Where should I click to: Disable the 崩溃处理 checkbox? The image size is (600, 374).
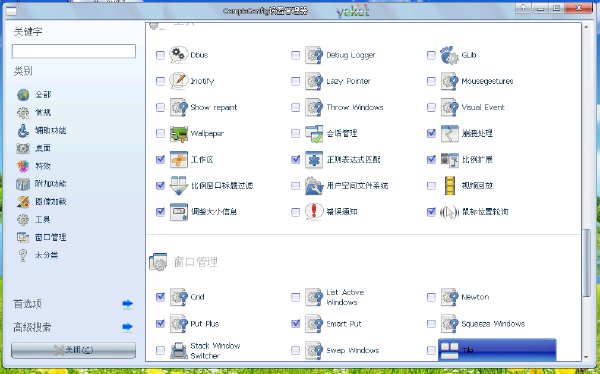(x=431, y=133)
